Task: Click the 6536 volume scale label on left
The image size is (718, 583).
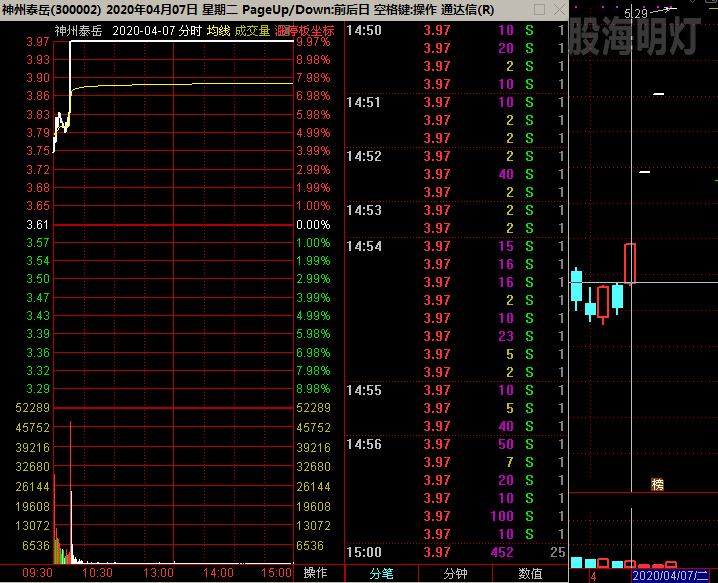Action: (x=36, y=545)
